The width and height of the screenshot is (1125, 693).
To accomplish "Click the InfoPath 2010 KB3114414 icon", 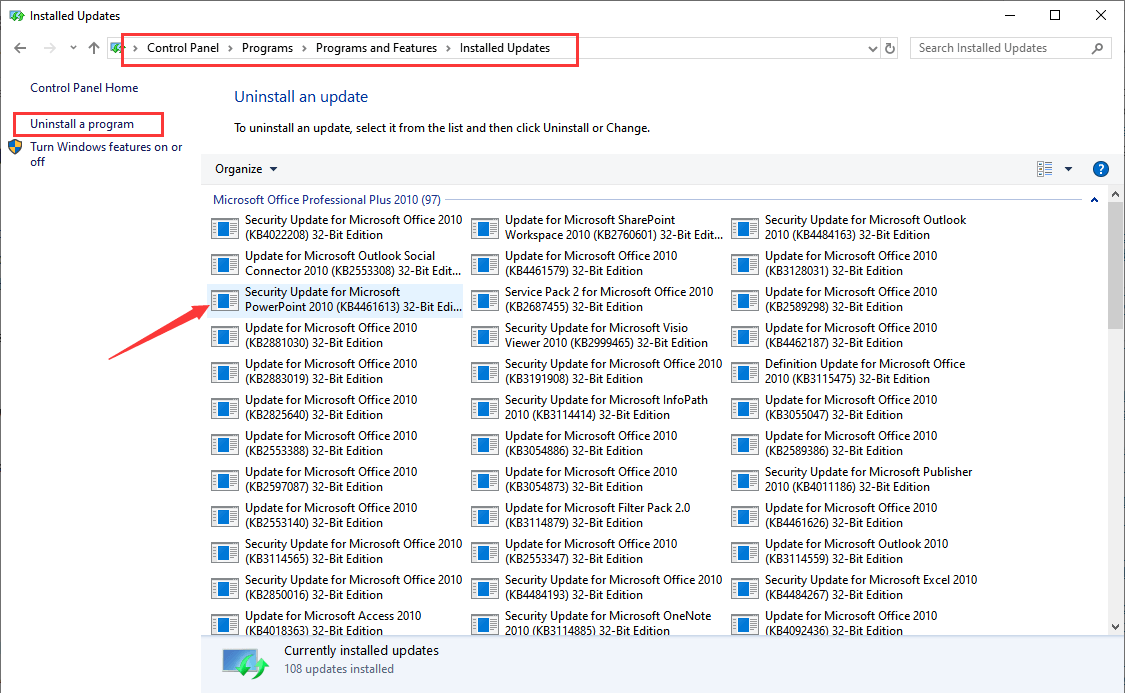I will click(484, 408).
